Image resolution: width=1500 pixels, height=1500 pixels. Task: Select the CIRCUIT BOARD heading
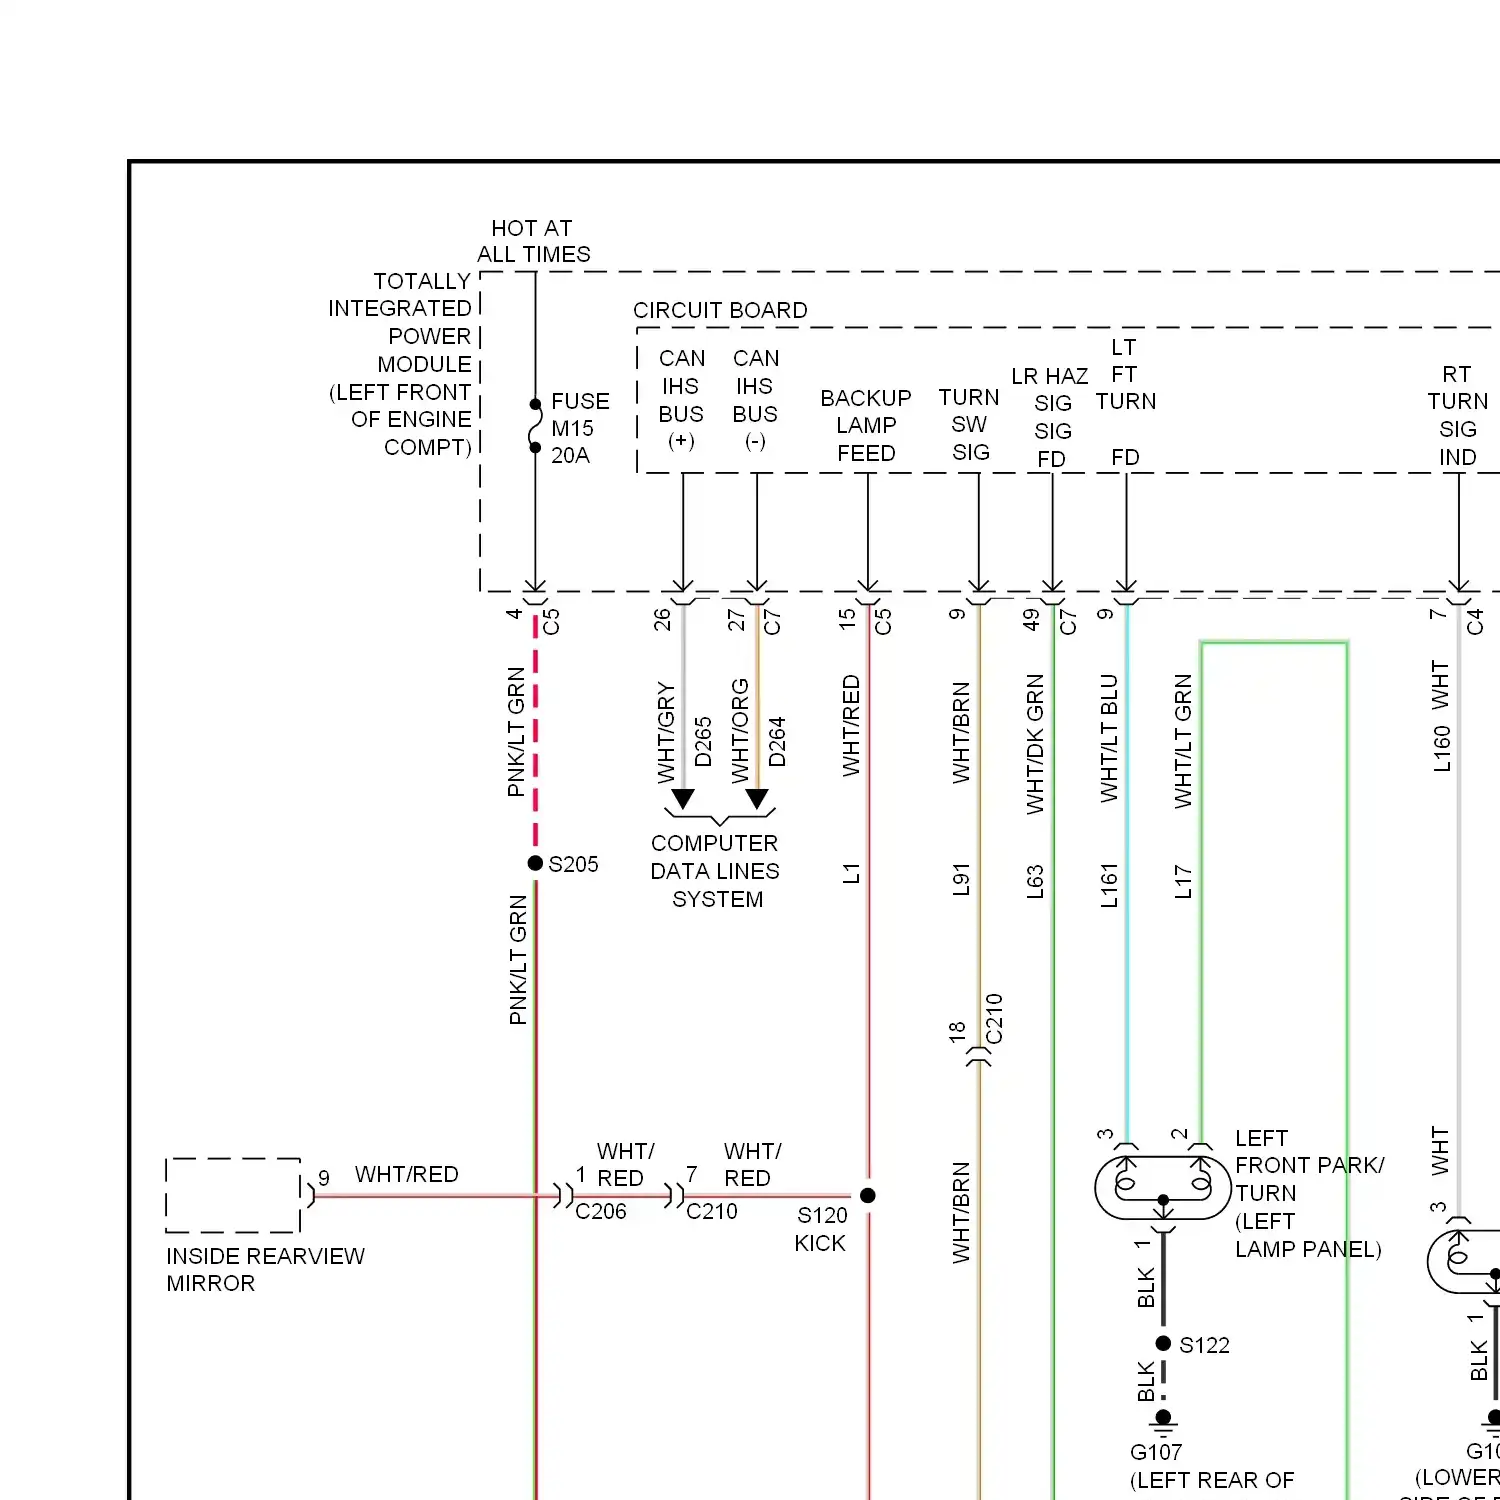point(720,310)
